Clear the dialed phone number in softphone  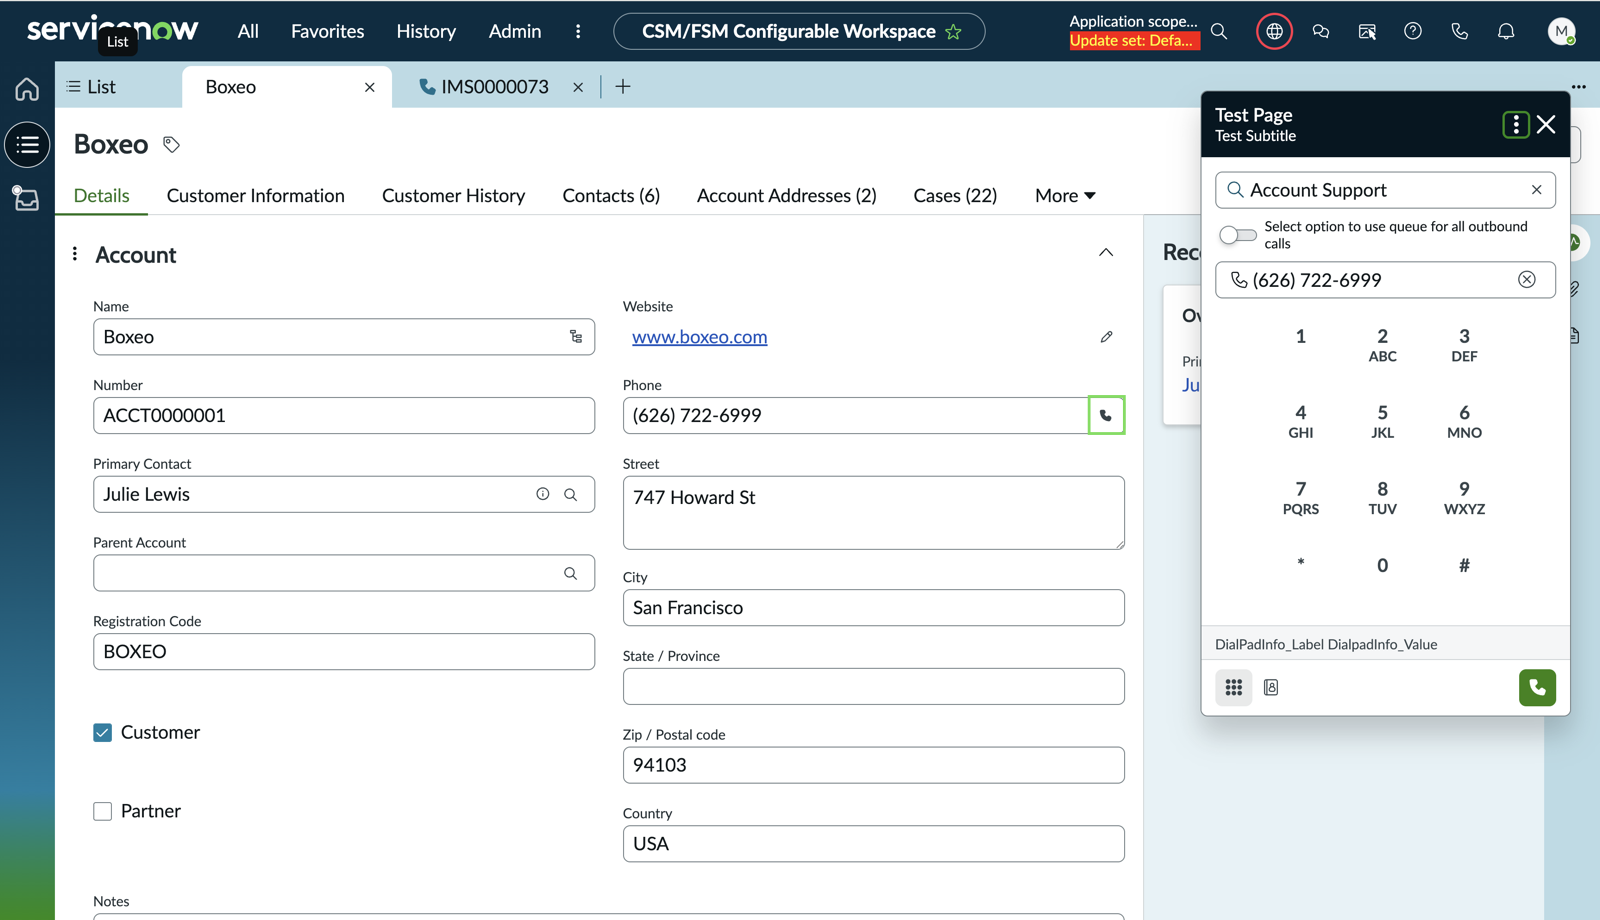1527,280
